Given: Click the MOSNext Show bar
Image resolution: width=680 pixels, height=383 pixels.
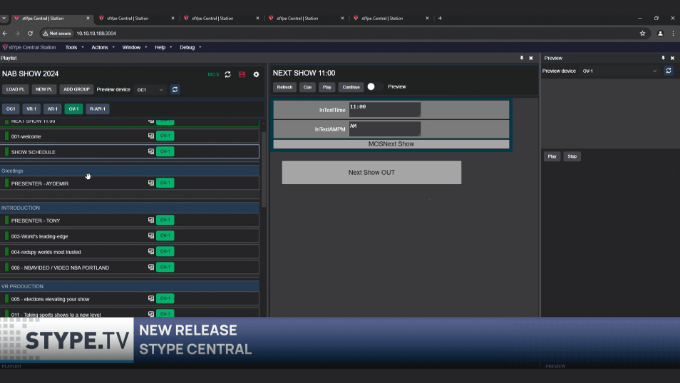Looking at the screenshot, I should coord(391,144).
